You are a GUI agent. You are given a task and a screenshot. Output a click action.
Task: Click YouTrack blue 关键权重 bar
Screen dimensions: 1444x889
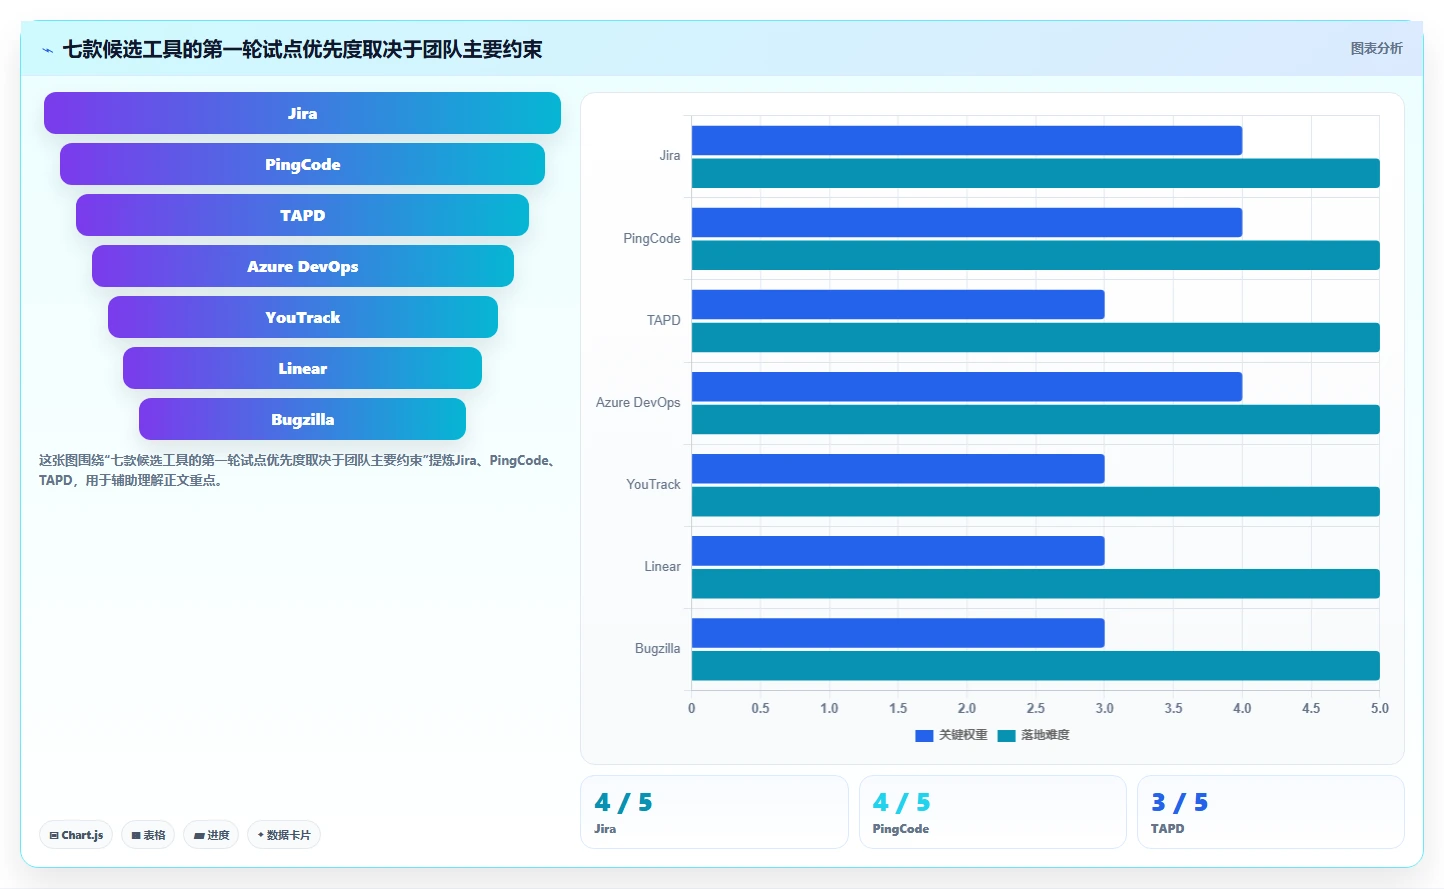point(898,468)
